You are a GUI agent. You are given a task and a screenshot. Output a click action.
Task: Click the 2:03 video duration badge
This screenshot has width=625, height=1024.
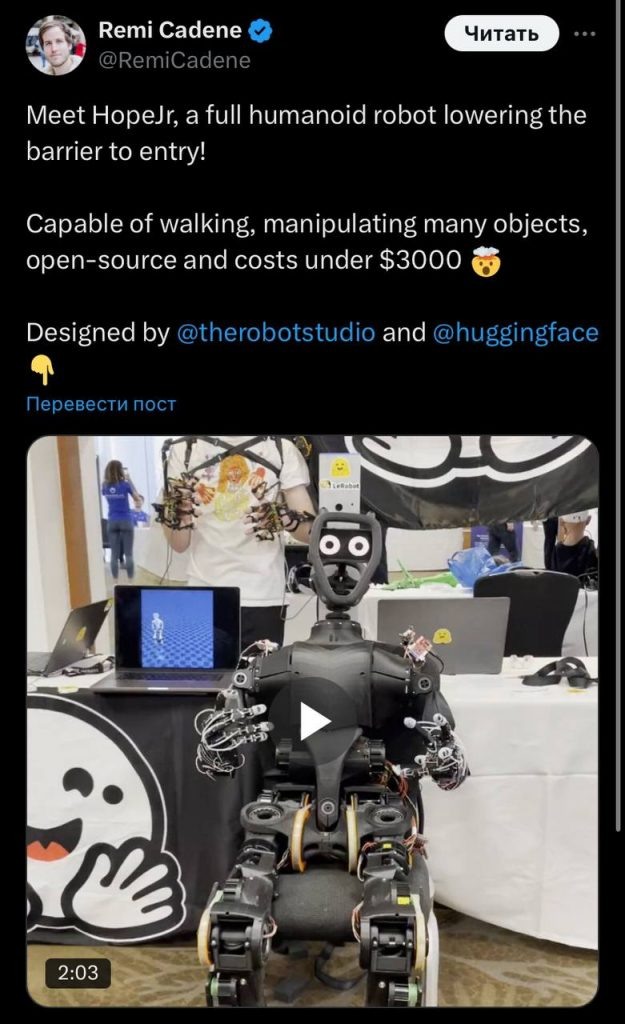(78, 972)
